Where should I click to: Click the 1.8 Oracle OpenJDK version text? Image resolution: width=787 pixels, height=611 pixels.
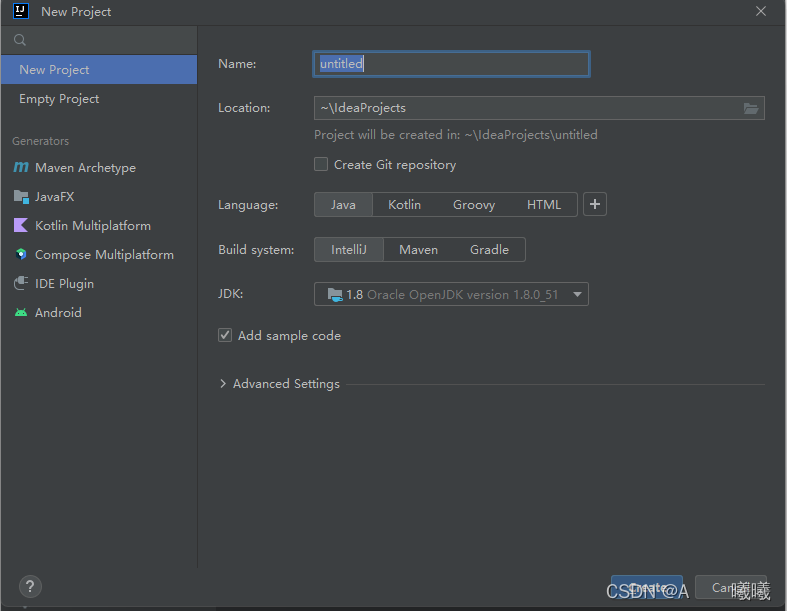pos(452,295)
